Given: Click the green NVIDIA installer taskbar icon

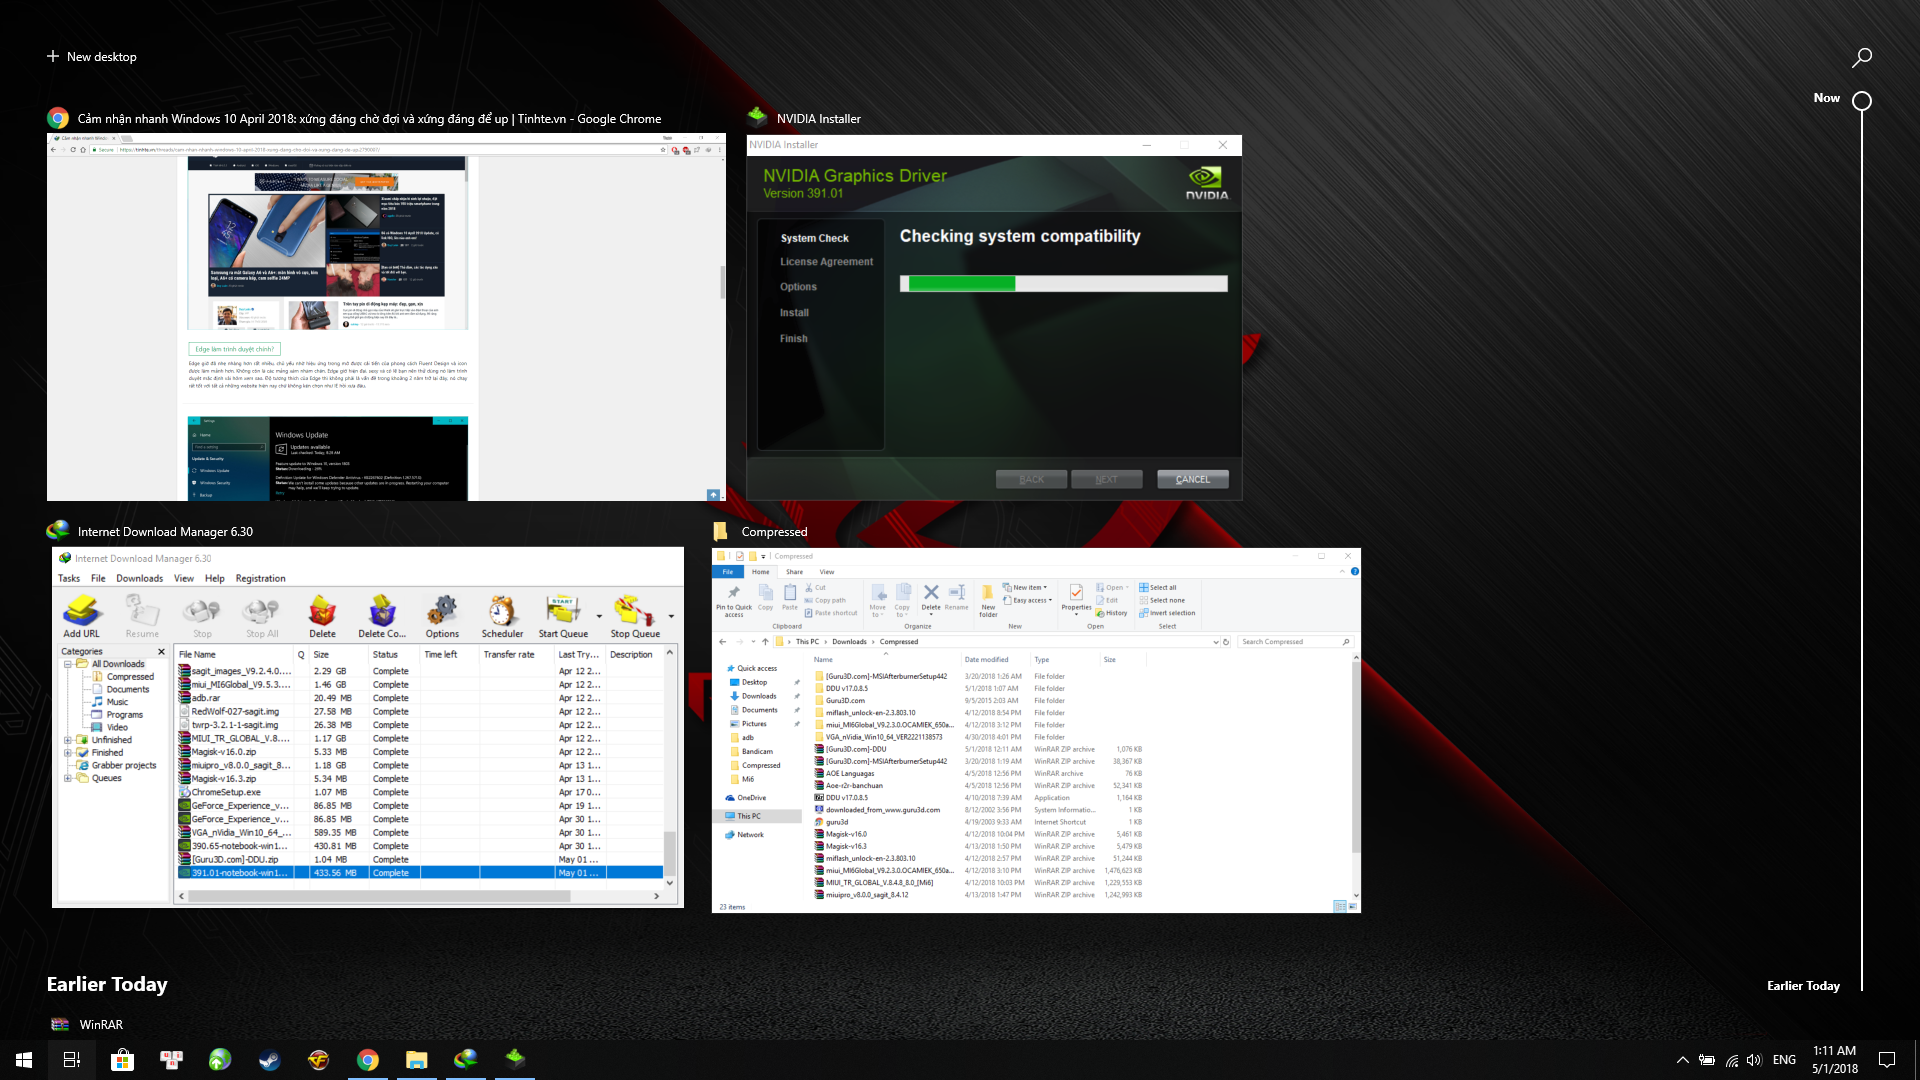Looking at the screenshot, I should (x=514, y=1060).
